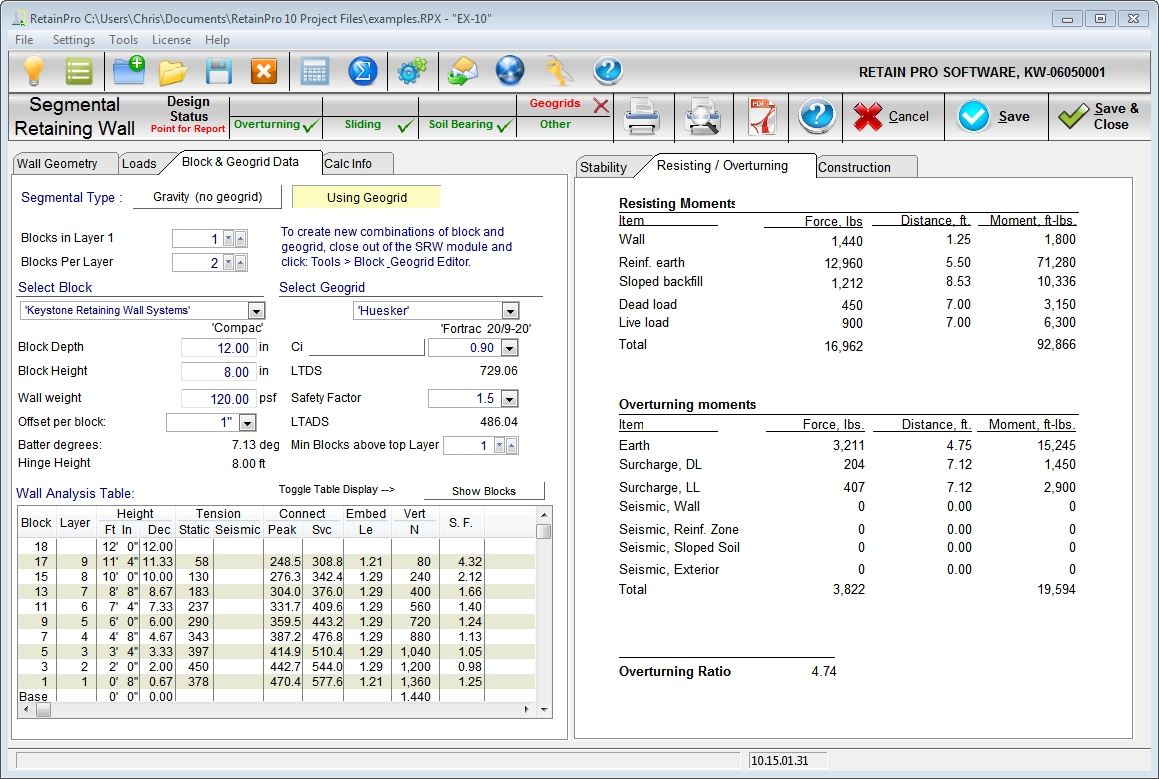Open the Safety Factor dropdown
This screenshot has height=779, width=1159.
tap(509, 399)
